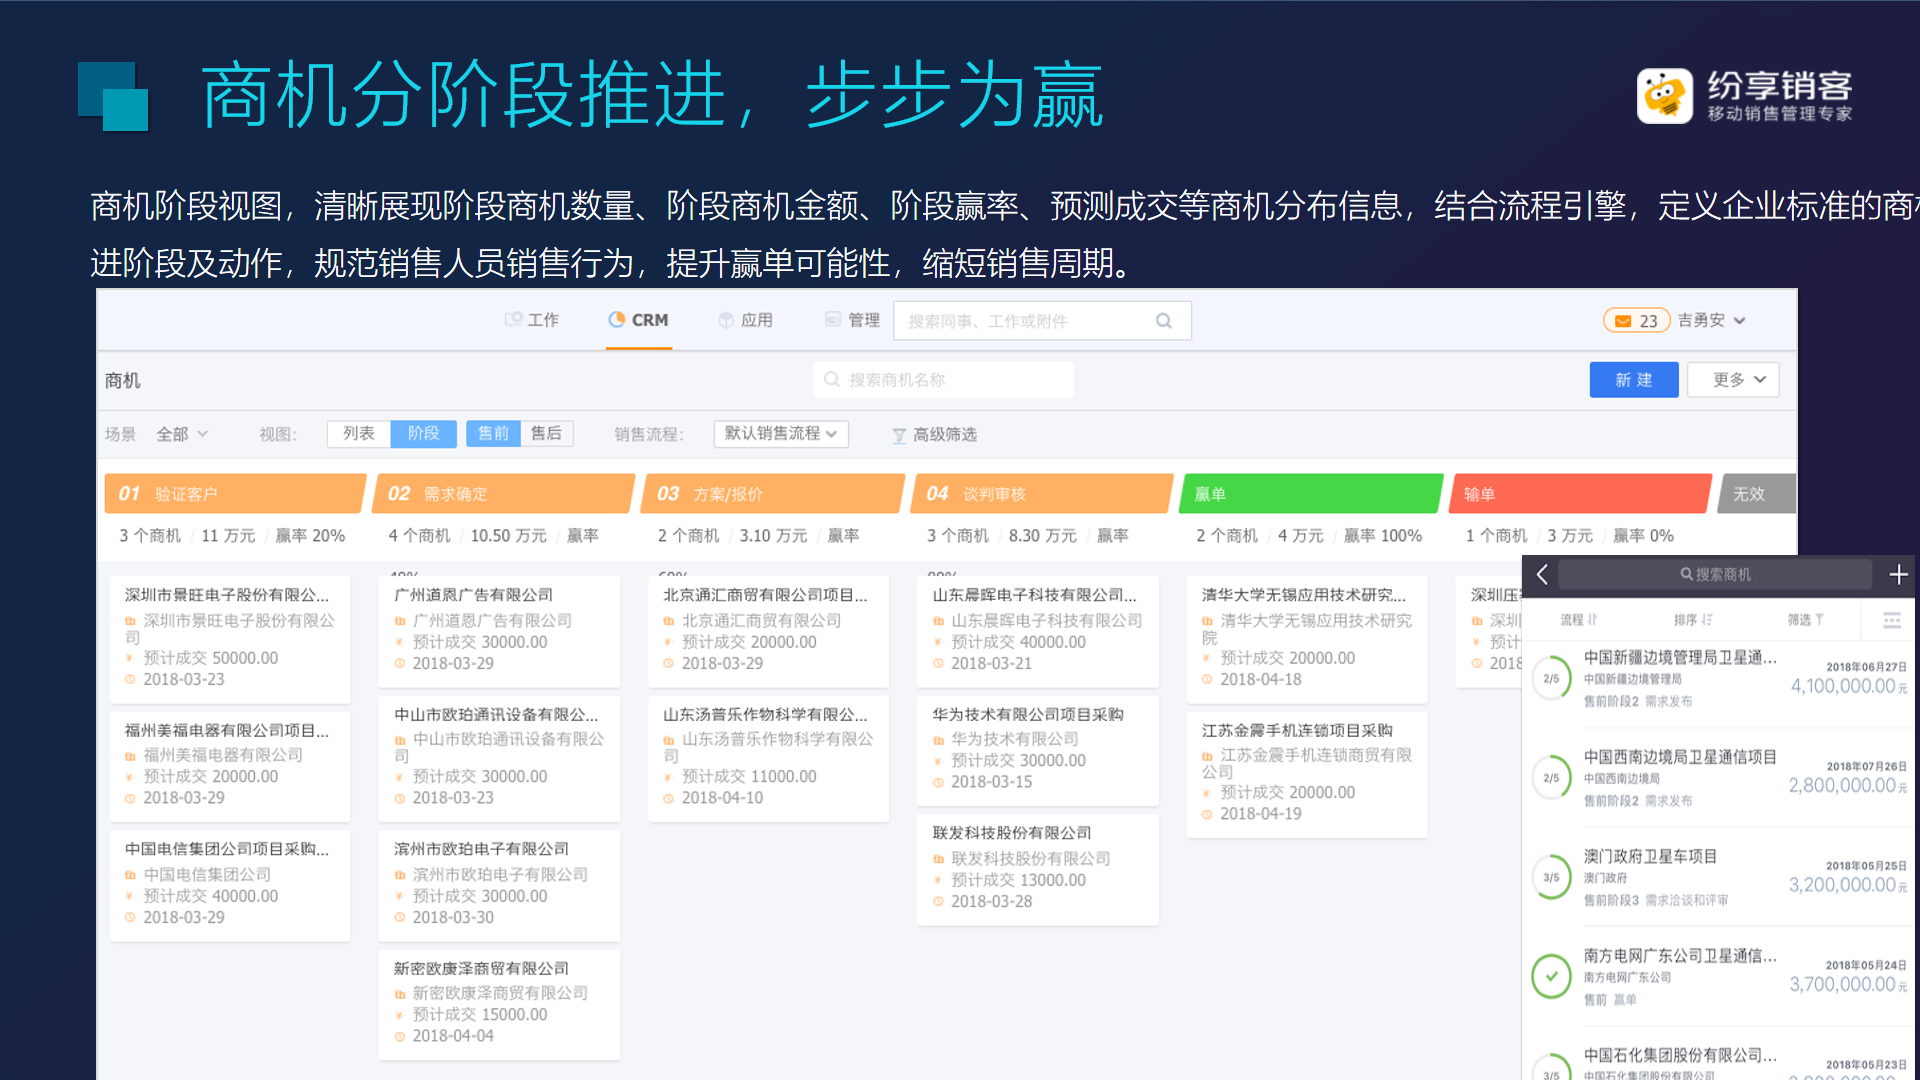Click the top search field for colleagues
Viewport: 1920px width, 1080px height.
pyautogui.click(x=1042, y=321)
